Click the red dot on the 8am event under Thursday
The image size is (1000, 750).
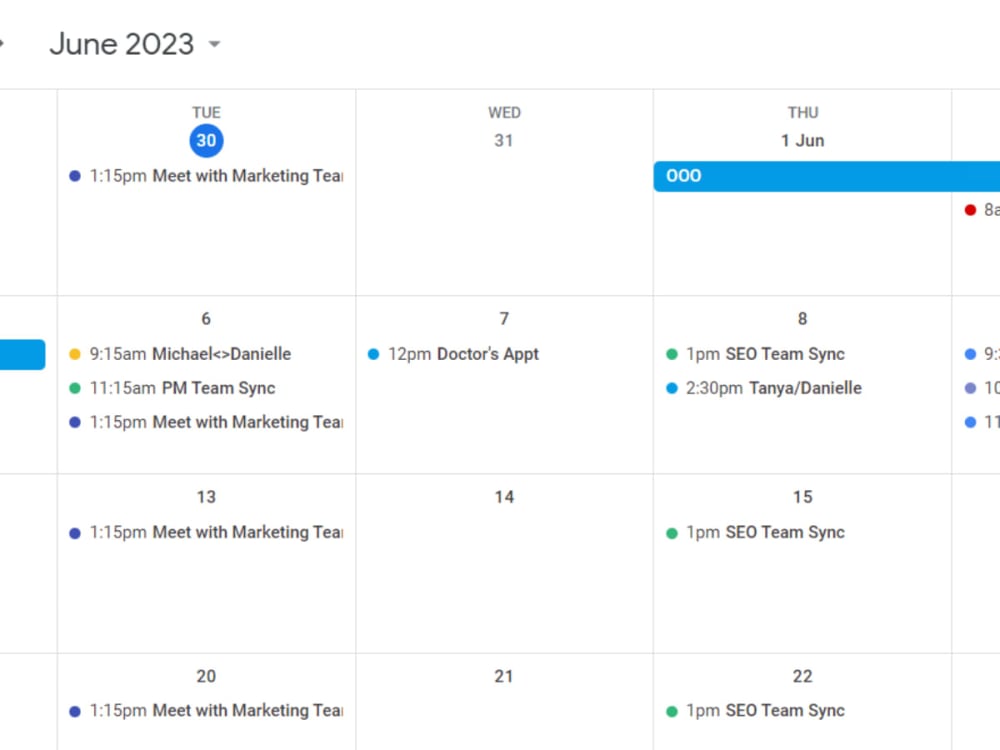point(970,210)
